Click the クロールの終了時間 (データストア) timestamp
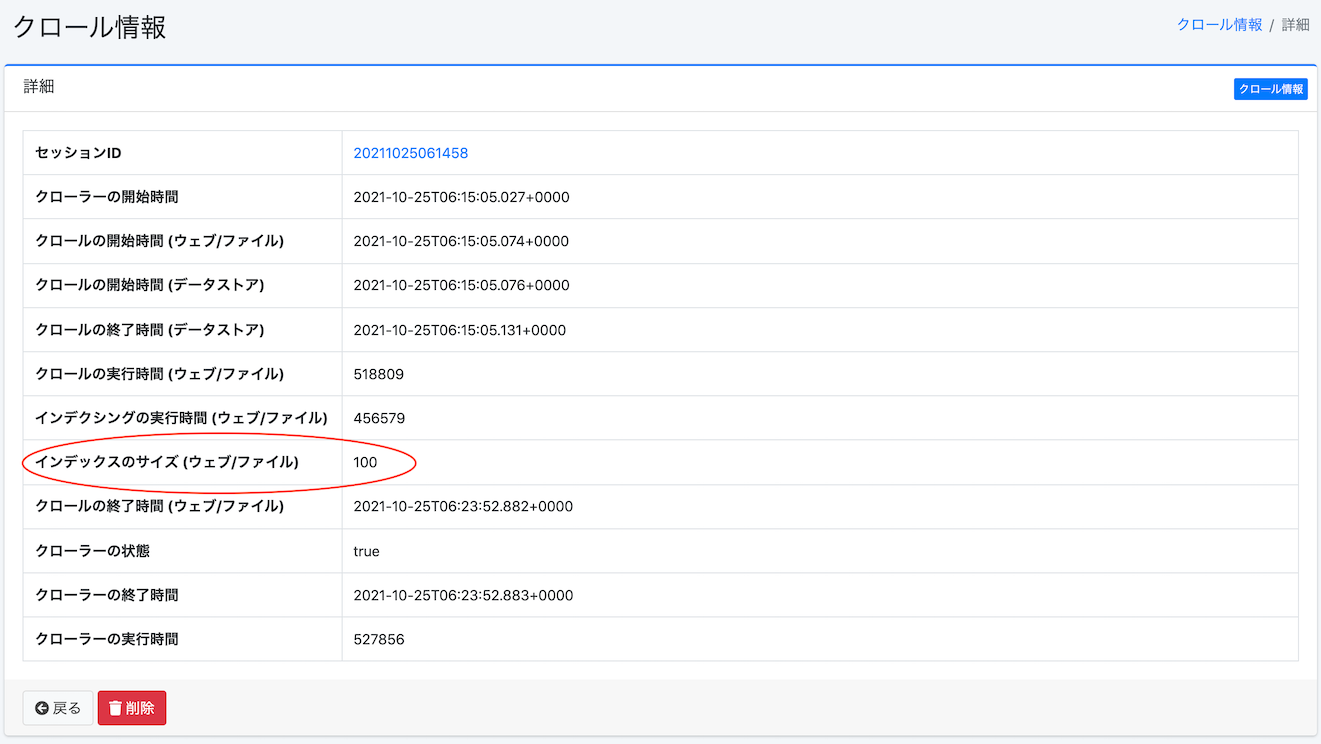This screenshot has height=744, width=1321. point(459,330)
